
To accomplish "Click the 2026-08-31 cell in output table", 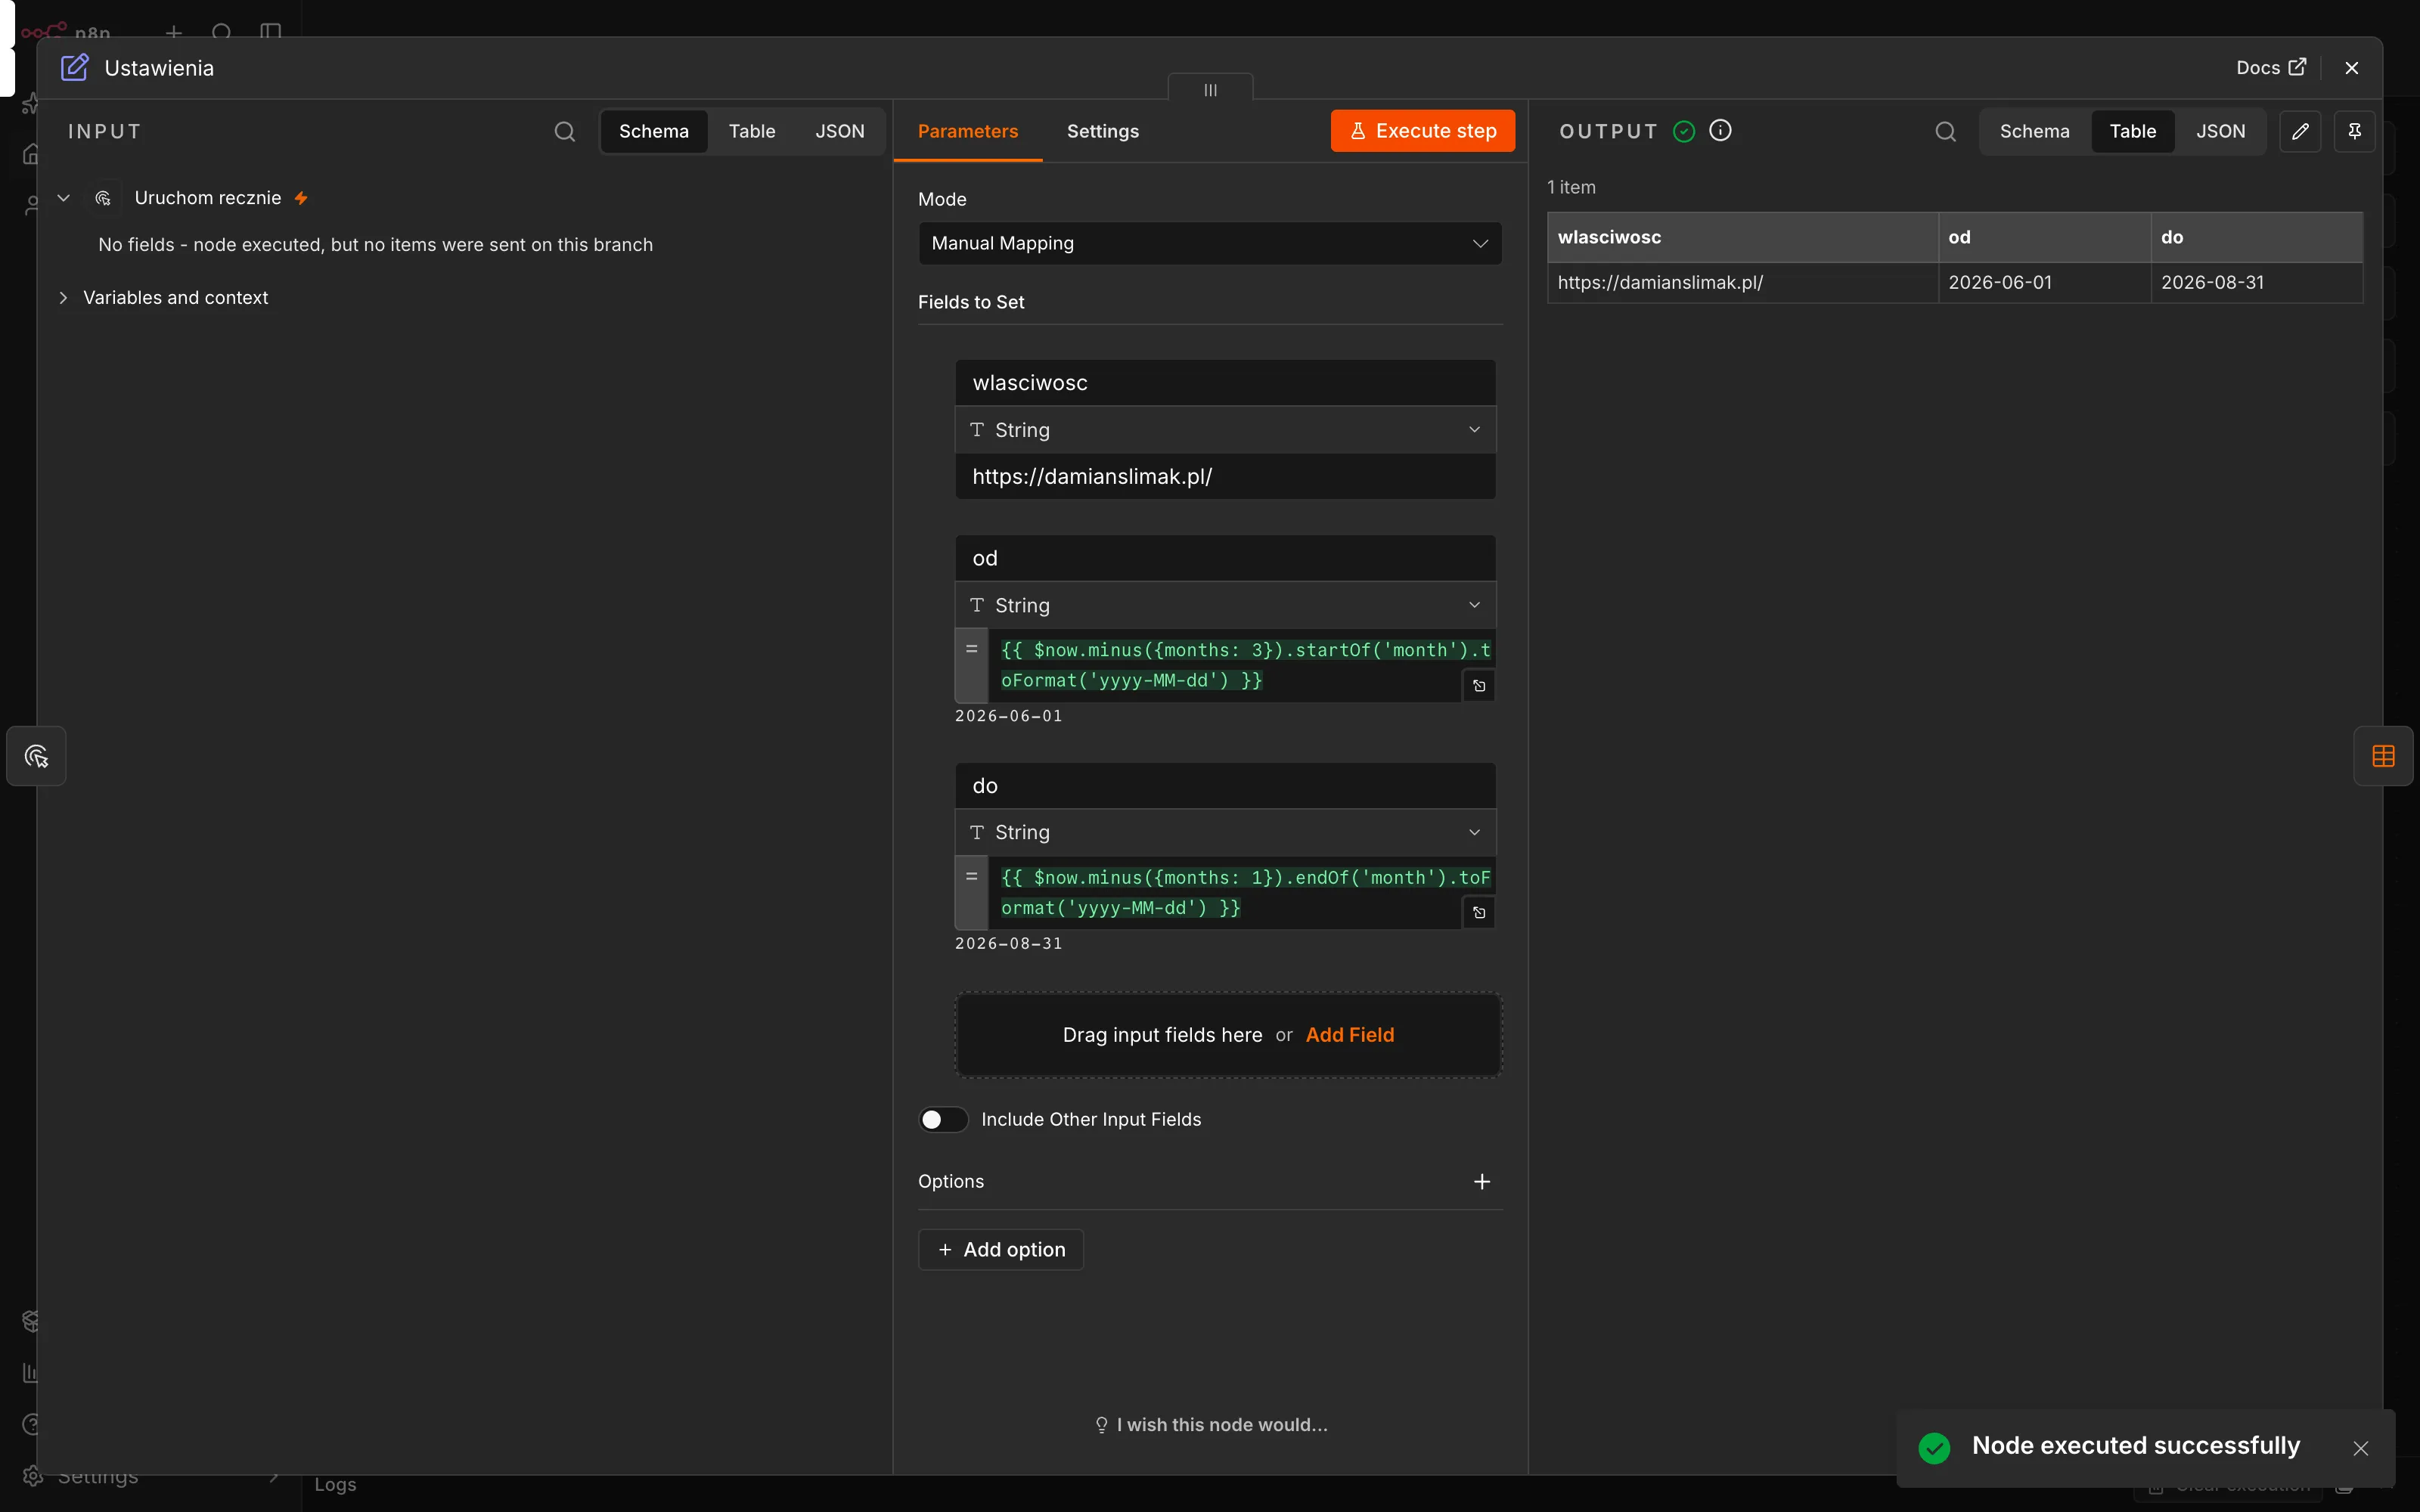I will (2256, 283).
